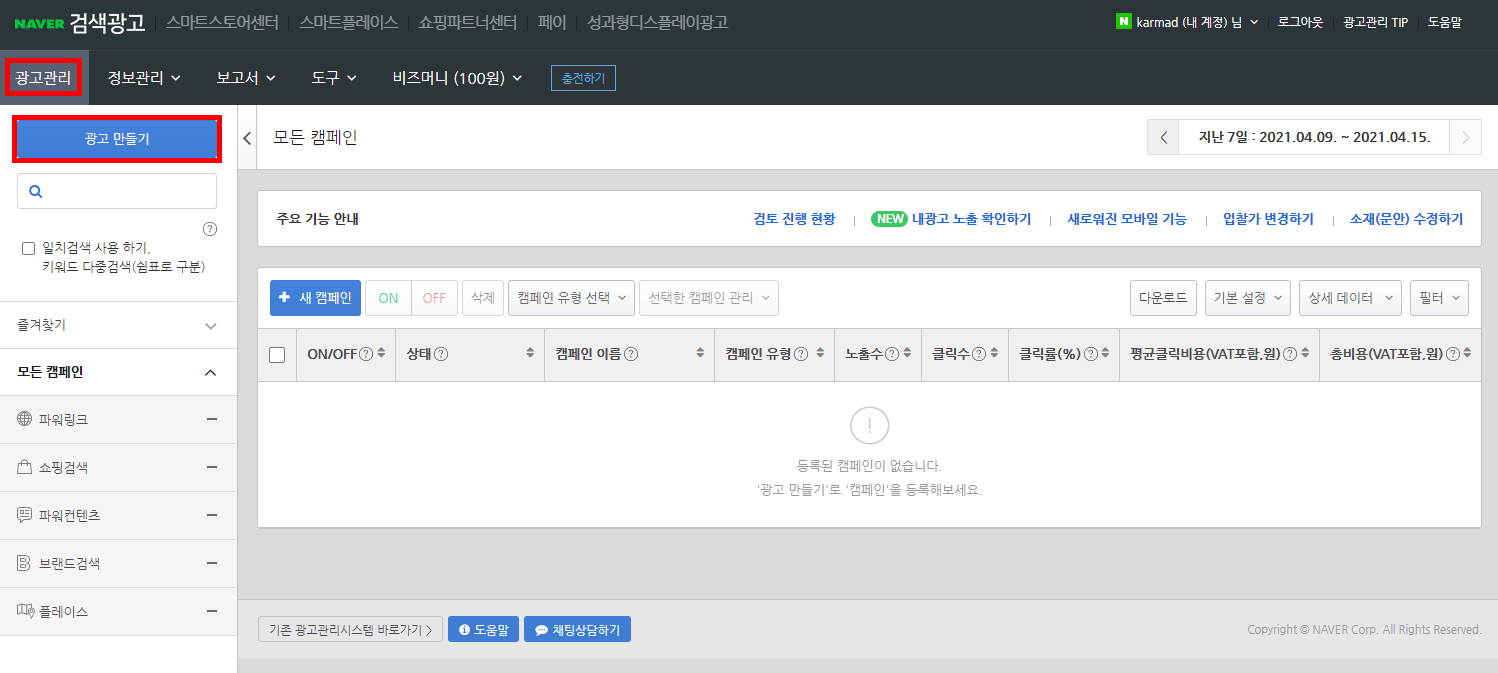Collapse 브랜드검색 minus icon
The width and height of the screenshot is (1498, 673).
point(212,563)
